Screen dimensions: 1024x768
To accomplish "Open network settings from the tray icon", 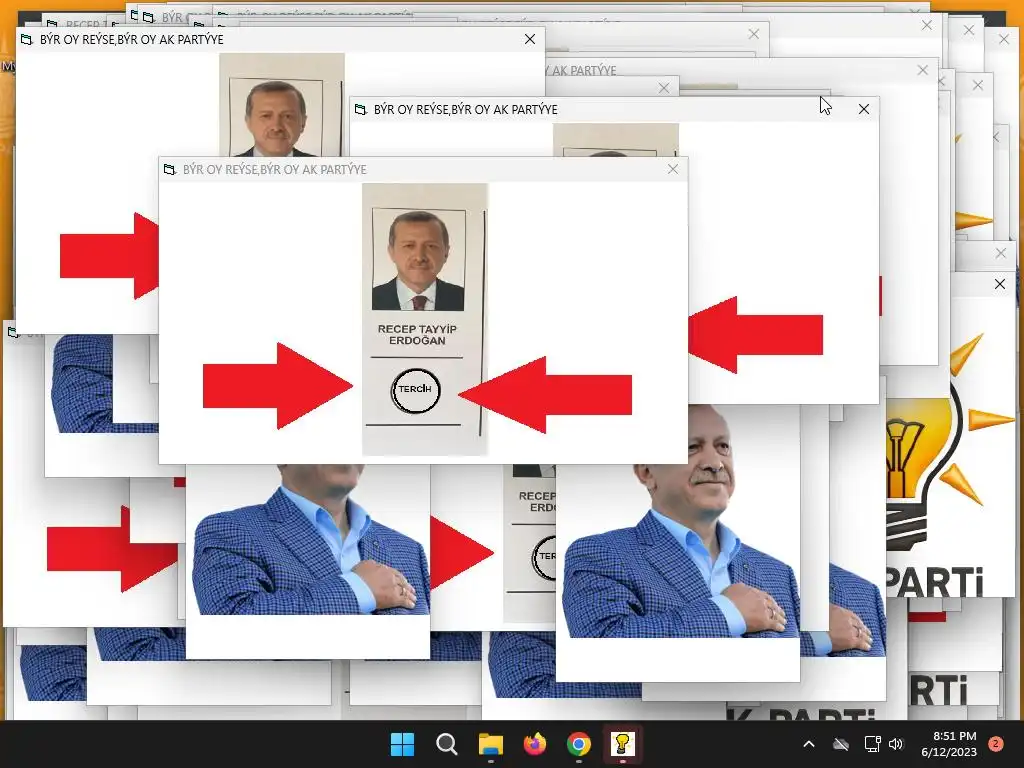I will [872, 744].
